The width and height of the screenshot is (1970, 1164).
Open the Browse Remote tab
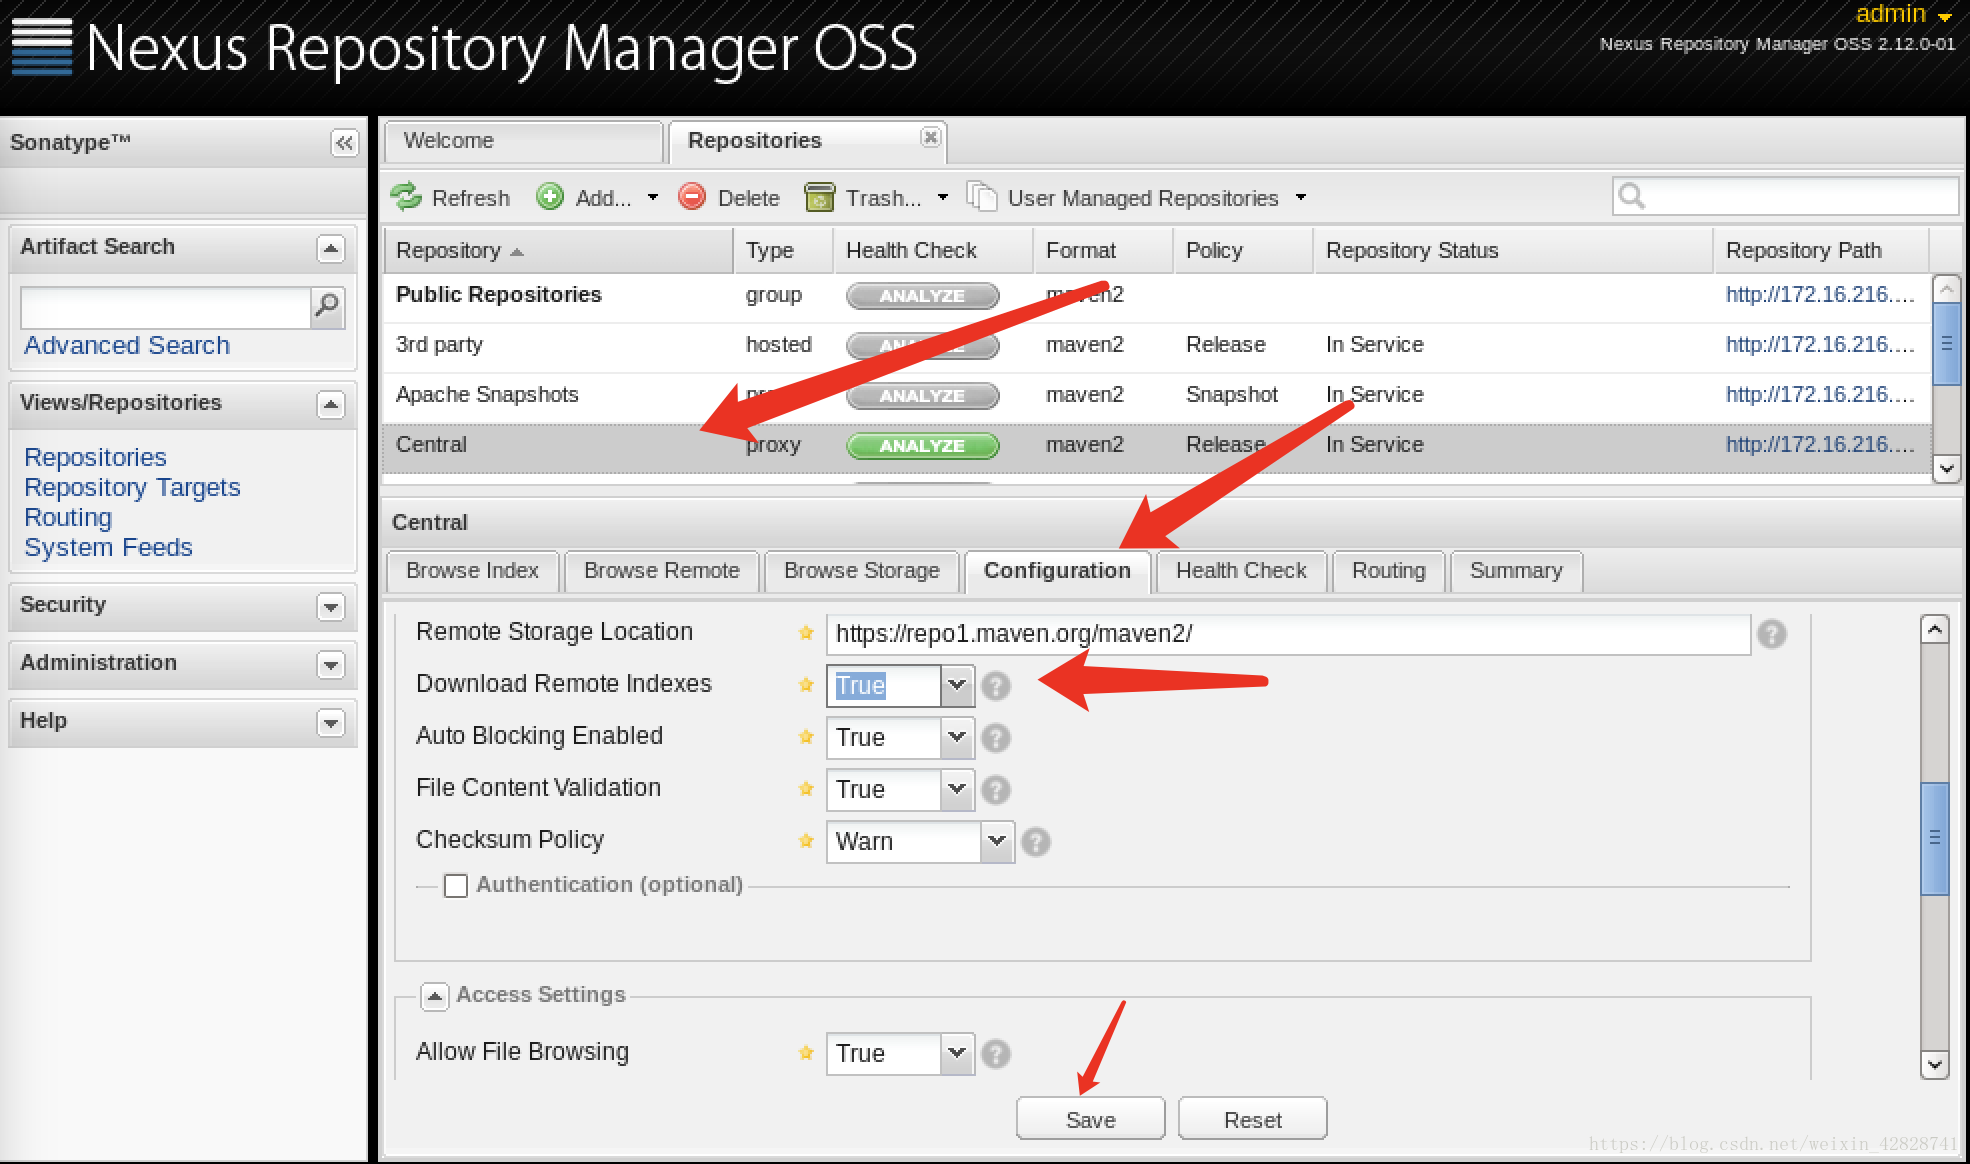[662, 571]
